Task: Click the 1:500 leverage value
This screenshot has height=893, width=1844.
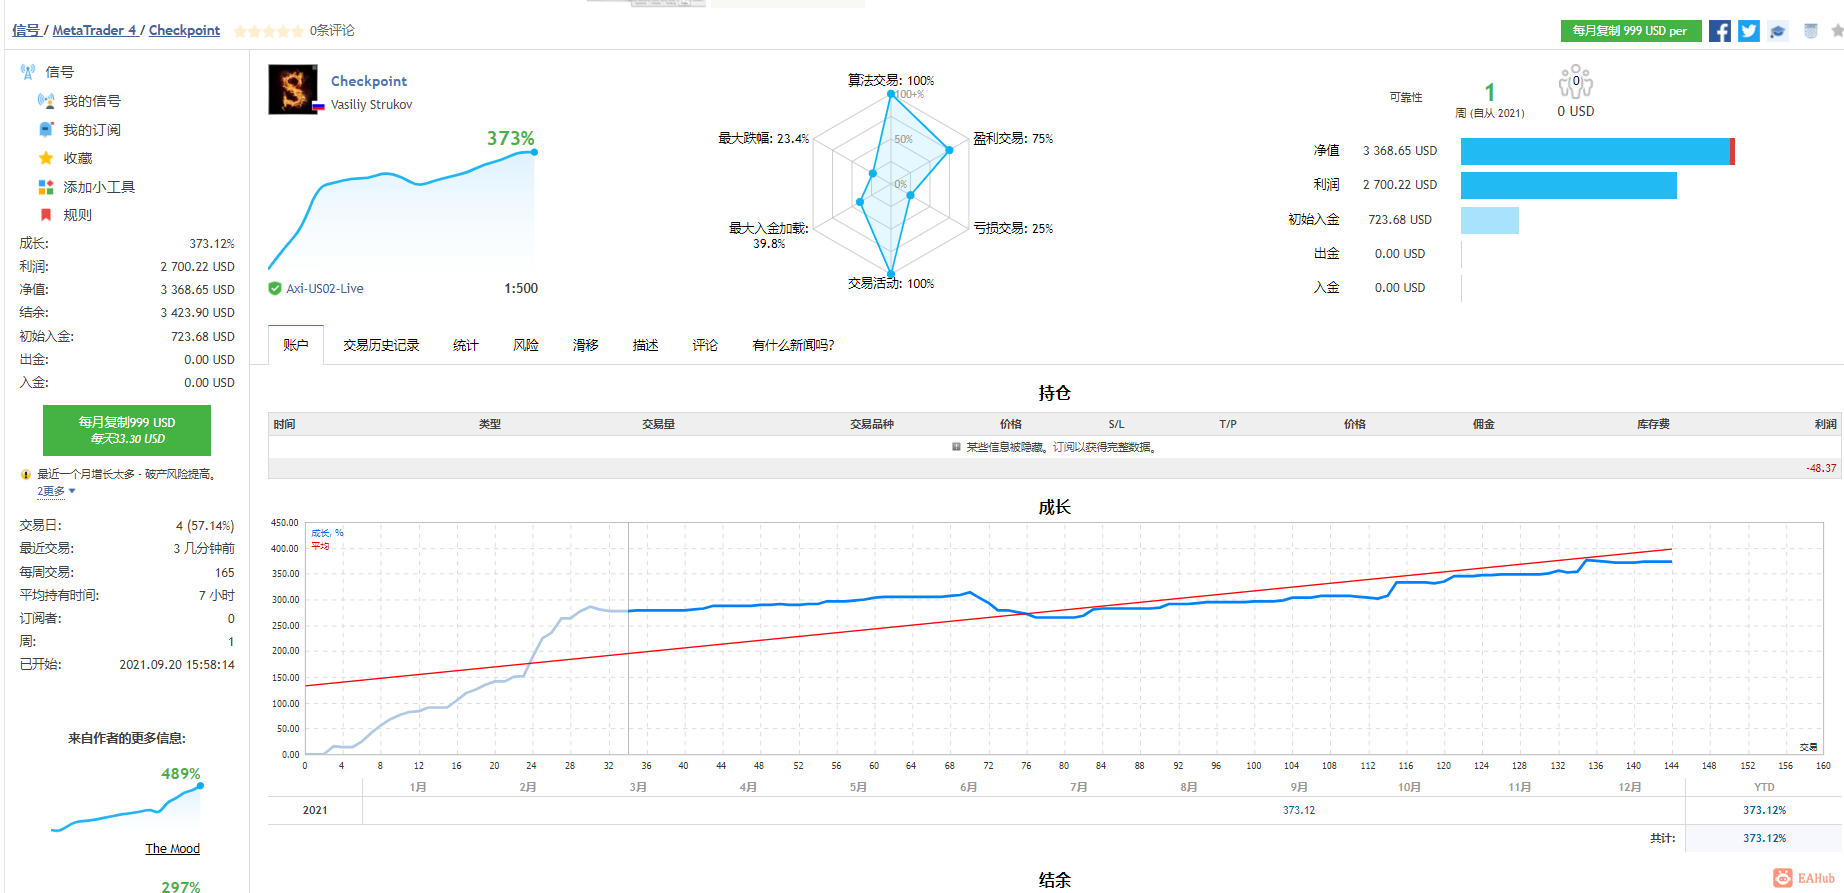Action: pyautogui.click(x=521, y=289)
